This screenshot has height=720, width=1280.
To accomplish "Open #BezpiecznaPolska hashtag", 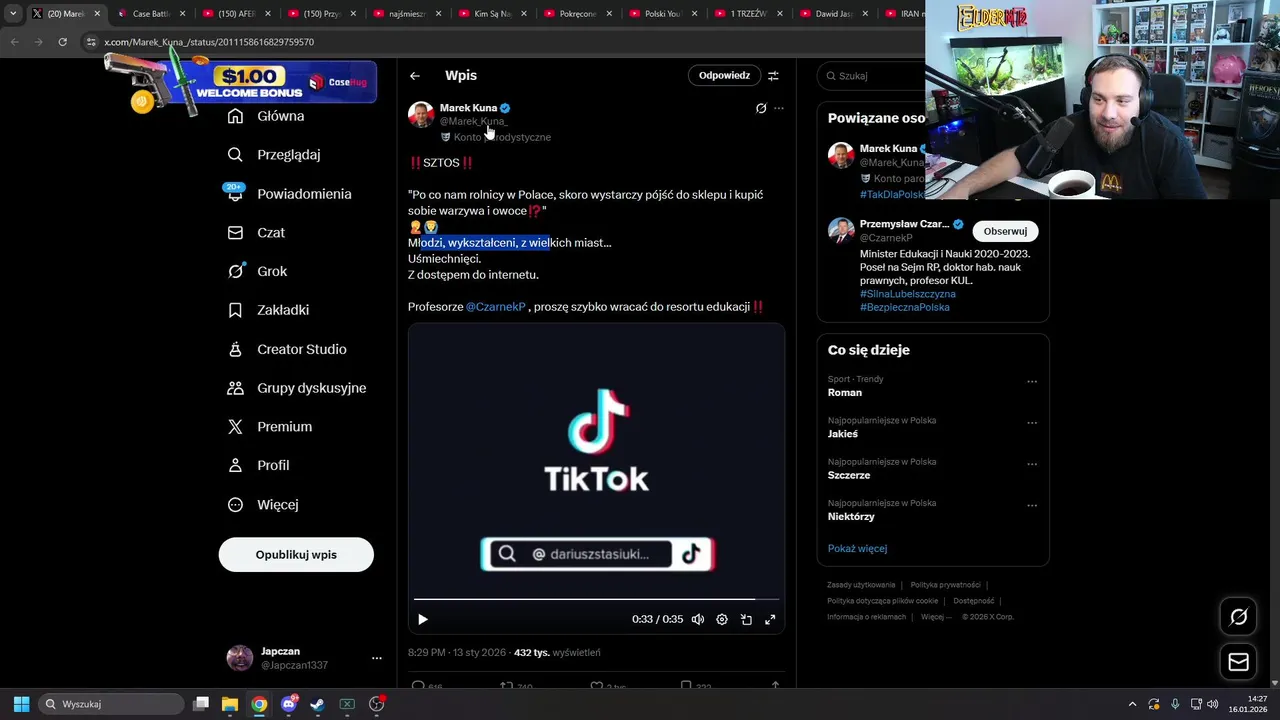I will 904,307.
